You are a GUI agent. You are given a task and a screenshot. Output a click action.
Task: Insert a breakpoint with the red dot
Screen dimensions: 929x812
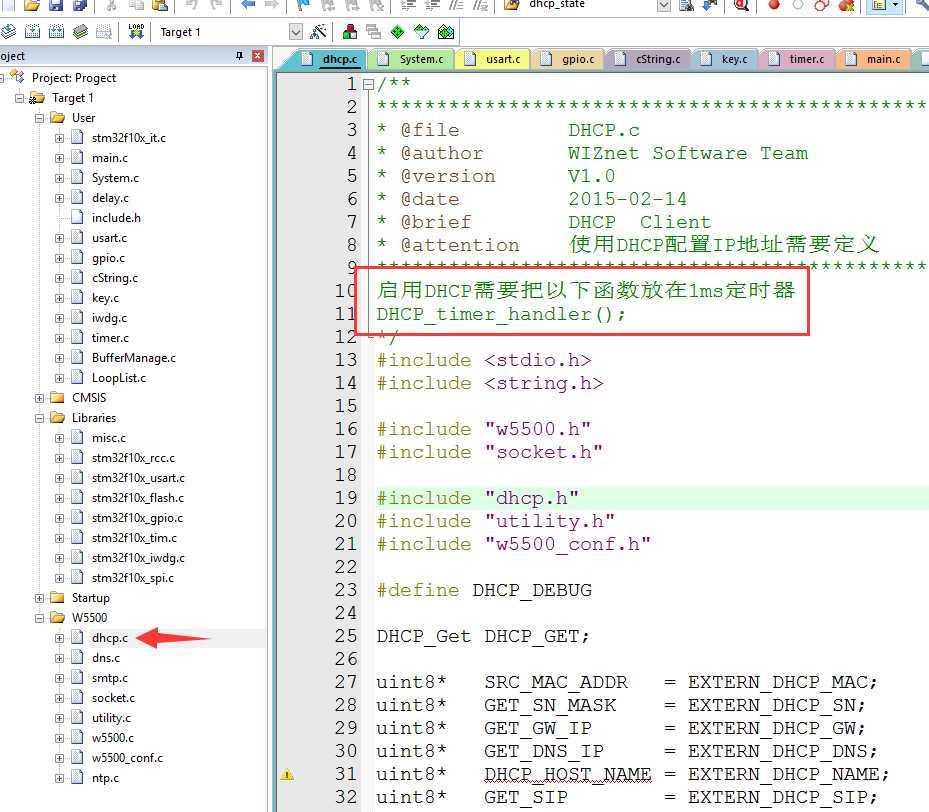(774, 5)
